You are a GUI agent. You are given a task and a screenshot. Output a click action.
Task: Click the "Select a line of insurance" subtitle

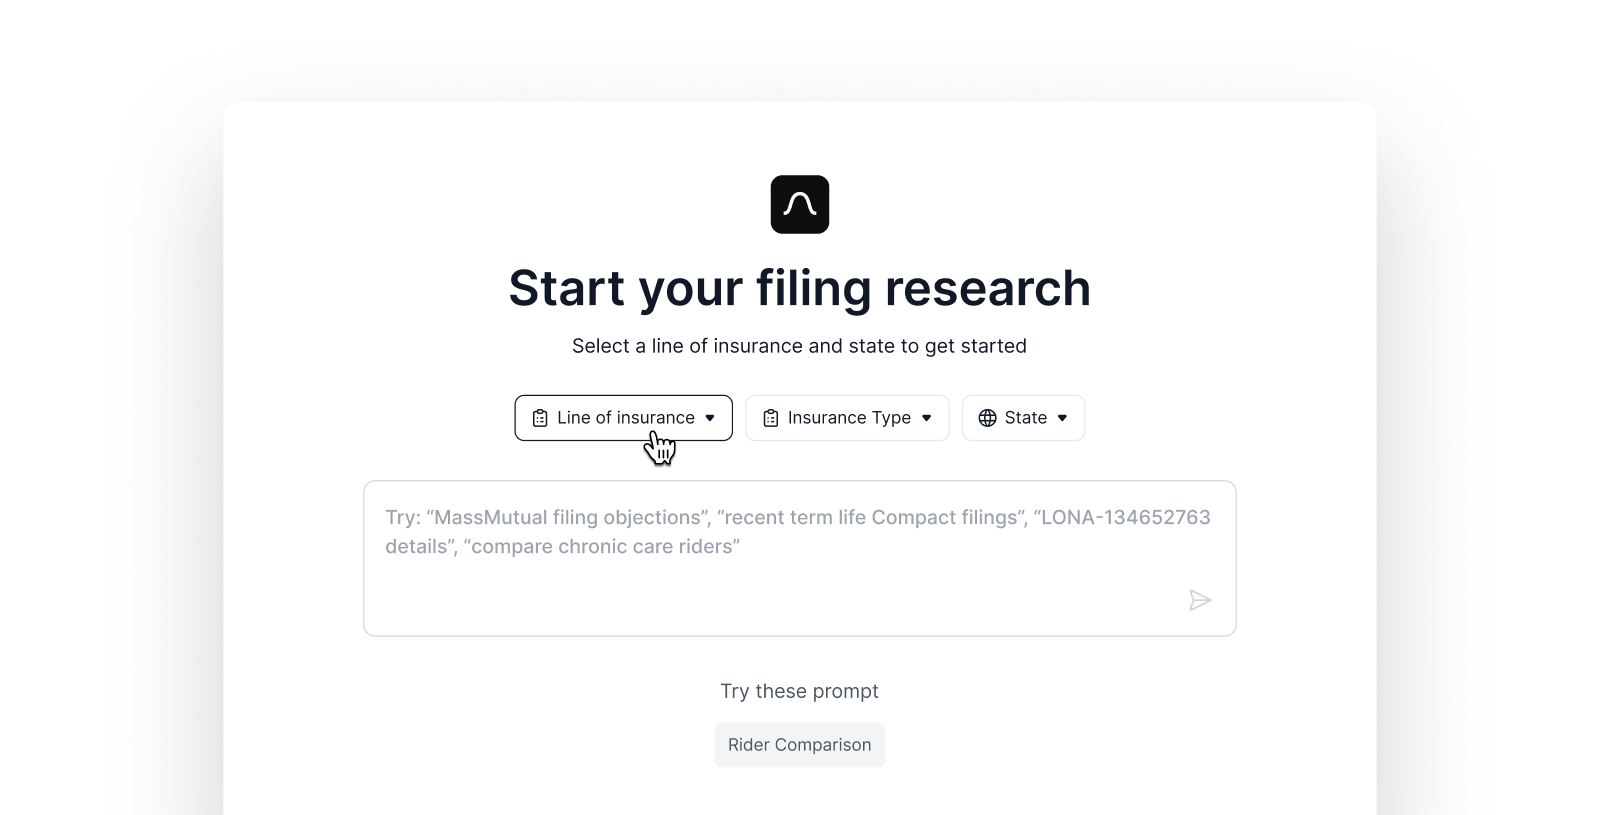799,346
